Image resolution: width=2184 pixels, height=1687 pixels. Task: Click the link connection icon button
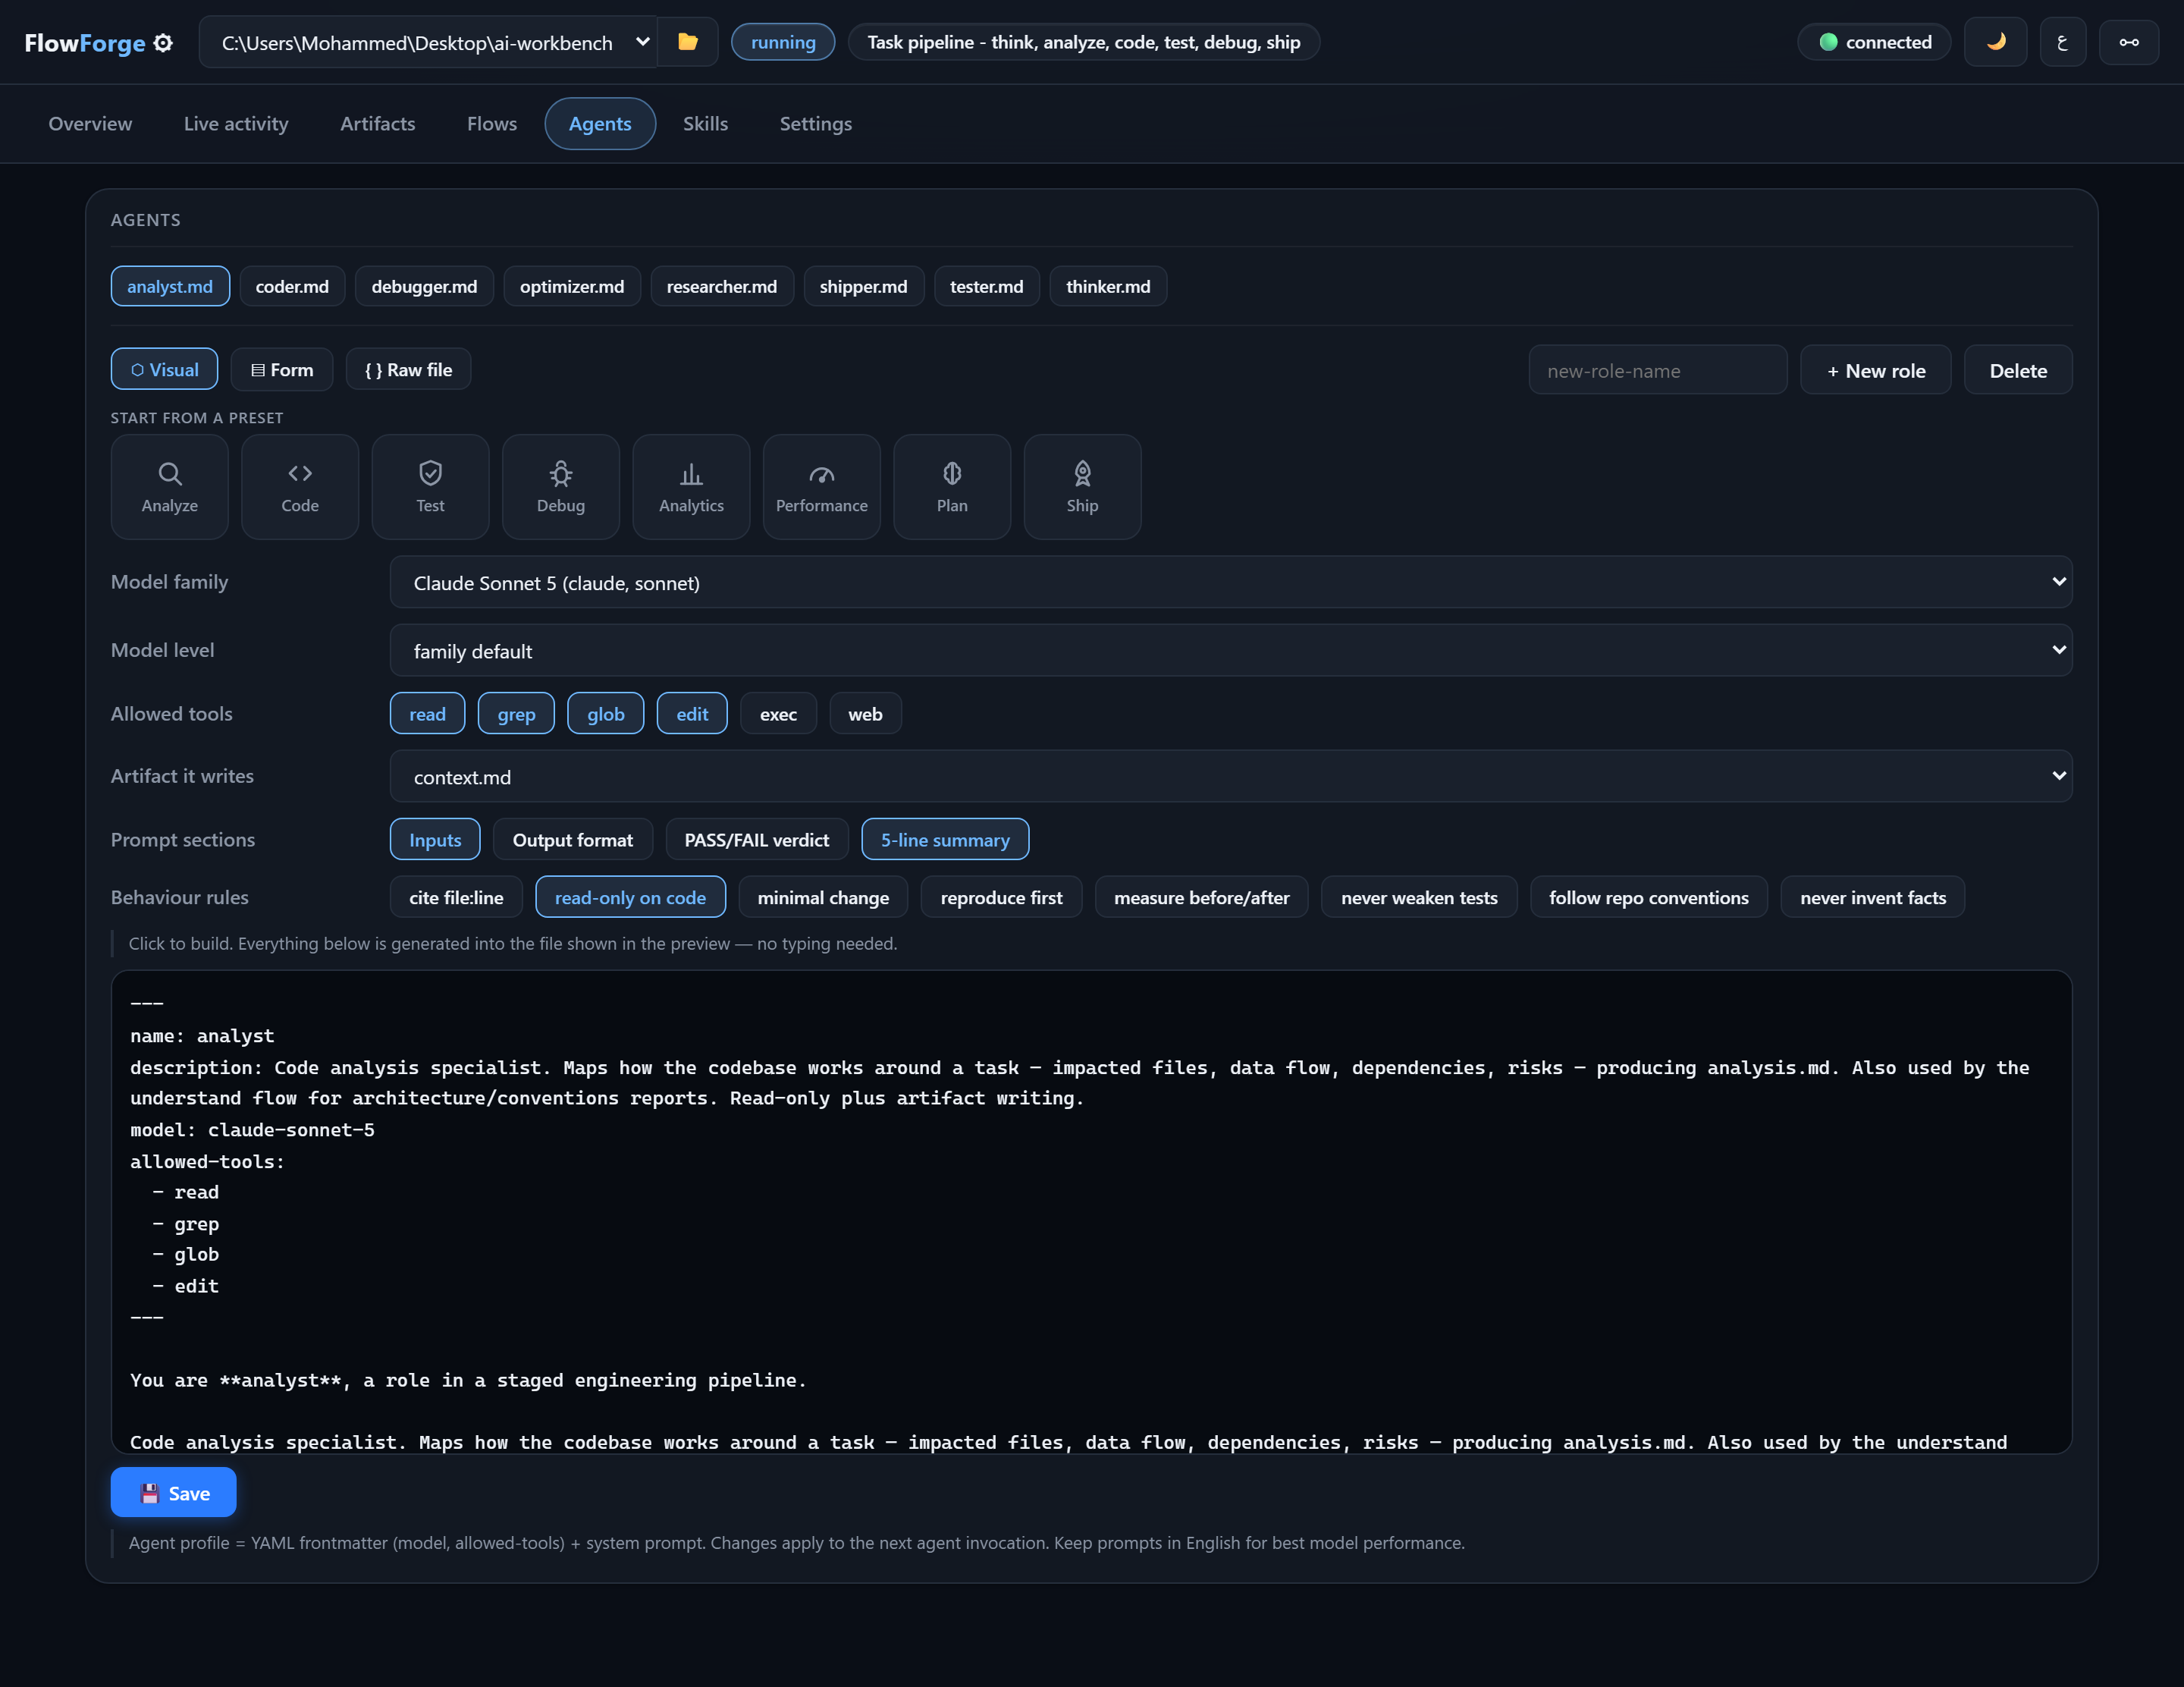pos(2129,42)
